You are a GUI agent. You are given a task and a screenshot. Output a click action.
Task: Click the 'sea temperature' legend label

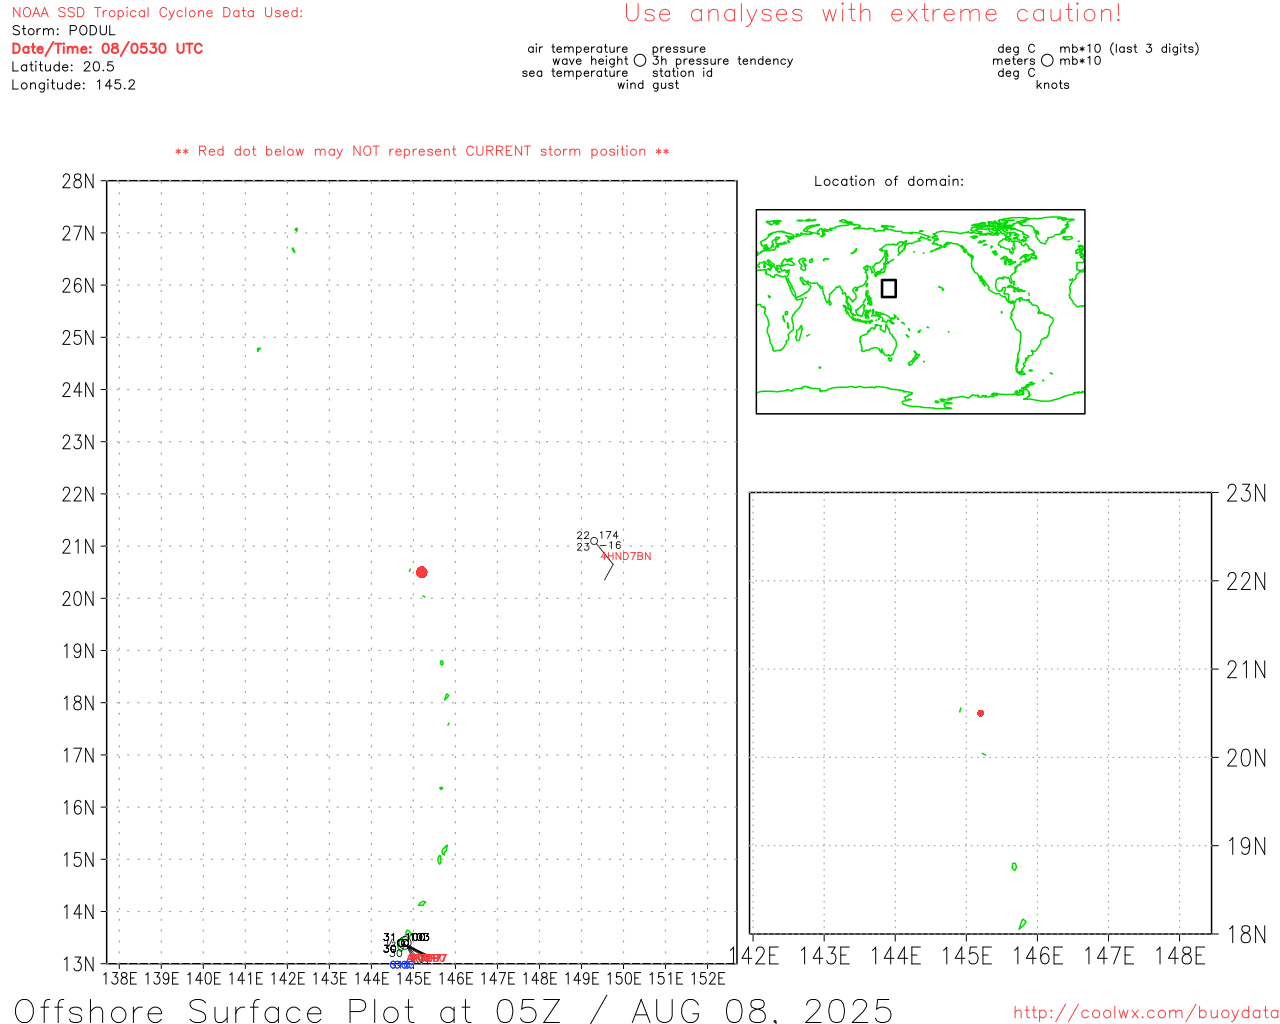(575, 72)
